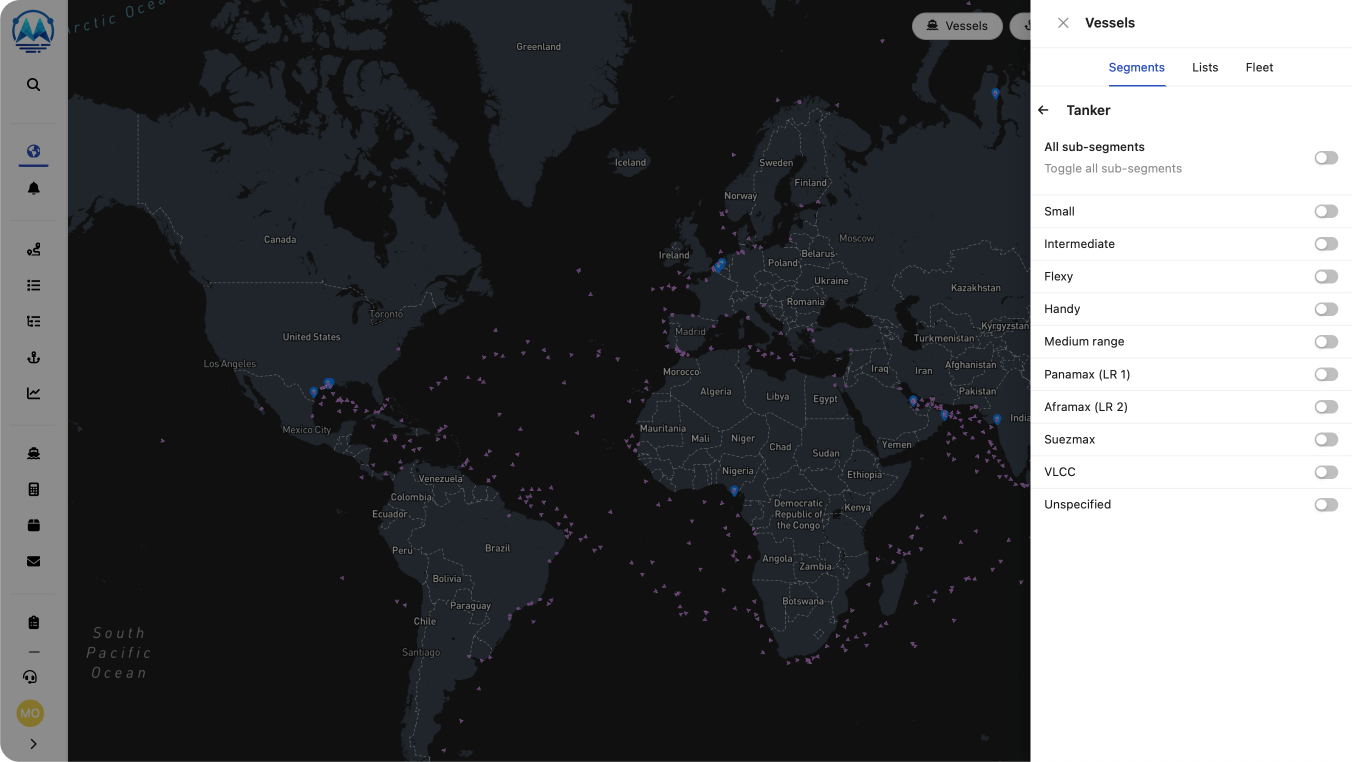This screenshot has width=1352, height=762.
Task: Open the messages envelope icon
Action: click(x=33, y=561)
